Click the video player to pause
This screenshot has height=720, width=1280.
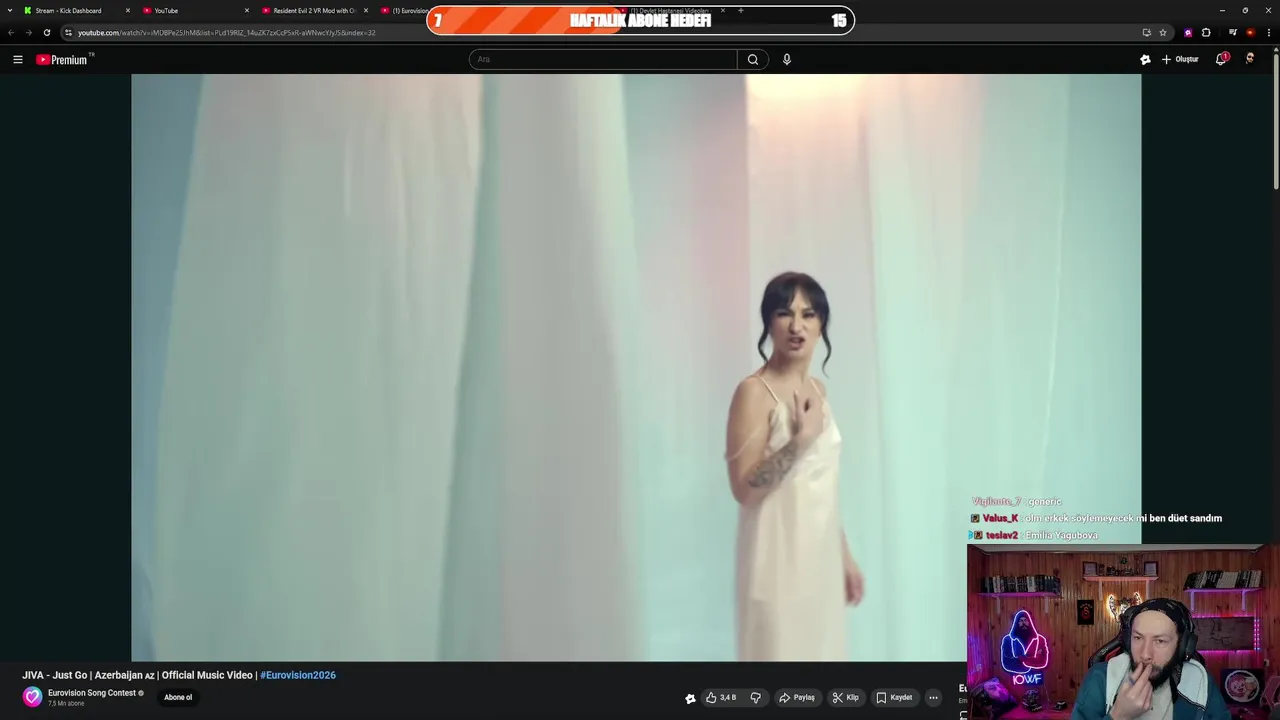(636, 367)
